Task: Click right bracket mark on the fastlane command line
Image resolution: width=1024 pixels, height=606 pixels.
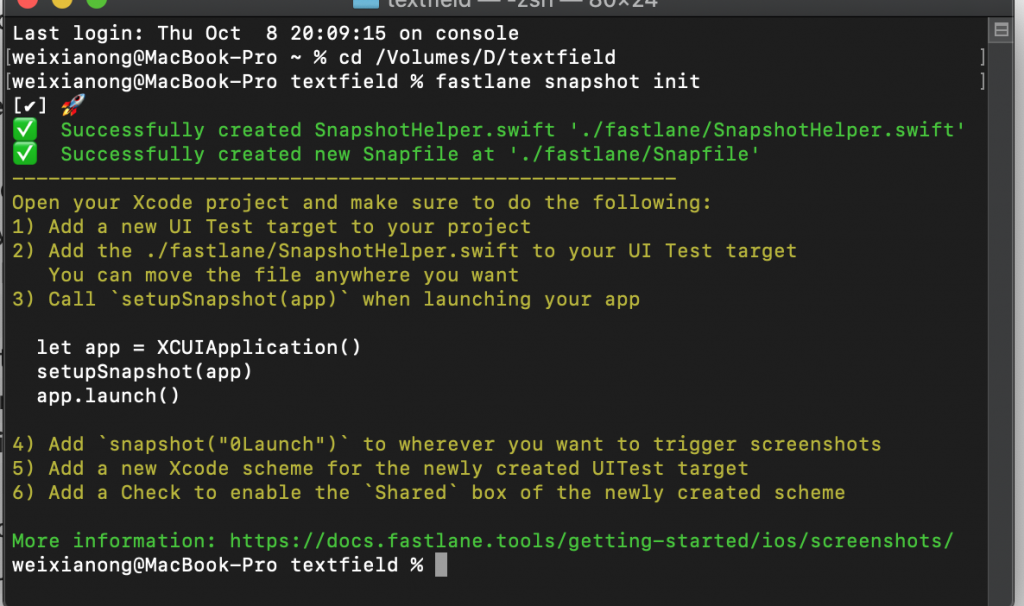Action: (983, 82)
